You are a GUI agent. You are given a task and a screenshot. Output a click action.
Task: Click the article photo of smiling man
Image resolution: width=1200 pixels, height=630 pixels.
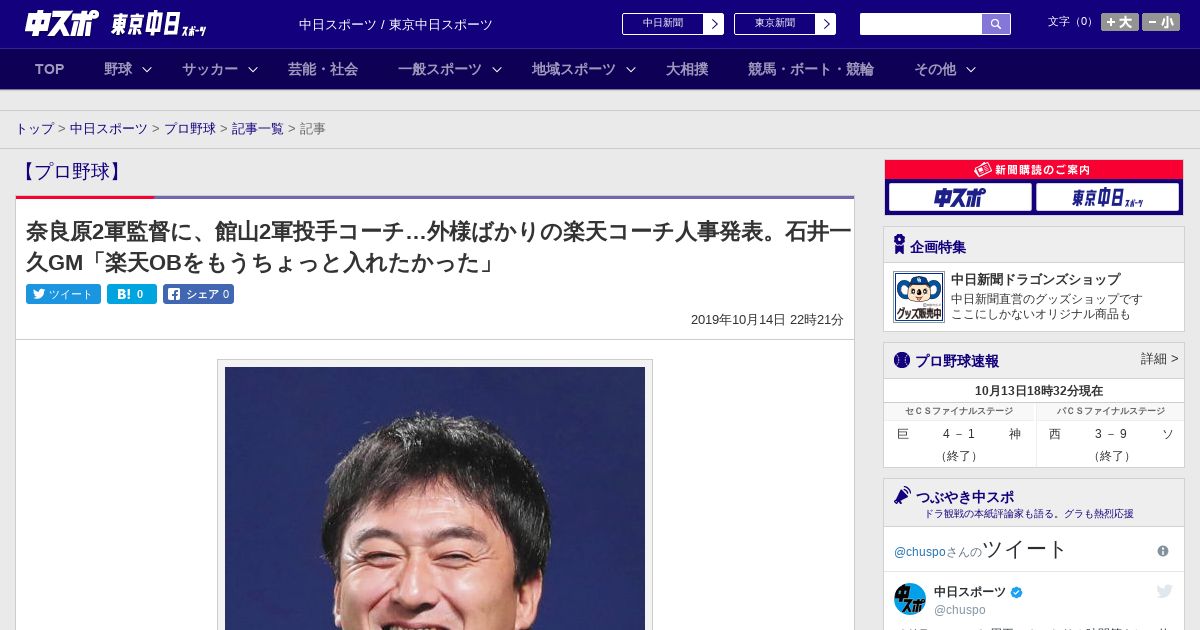pyautogui.click(x=435, y=498)
